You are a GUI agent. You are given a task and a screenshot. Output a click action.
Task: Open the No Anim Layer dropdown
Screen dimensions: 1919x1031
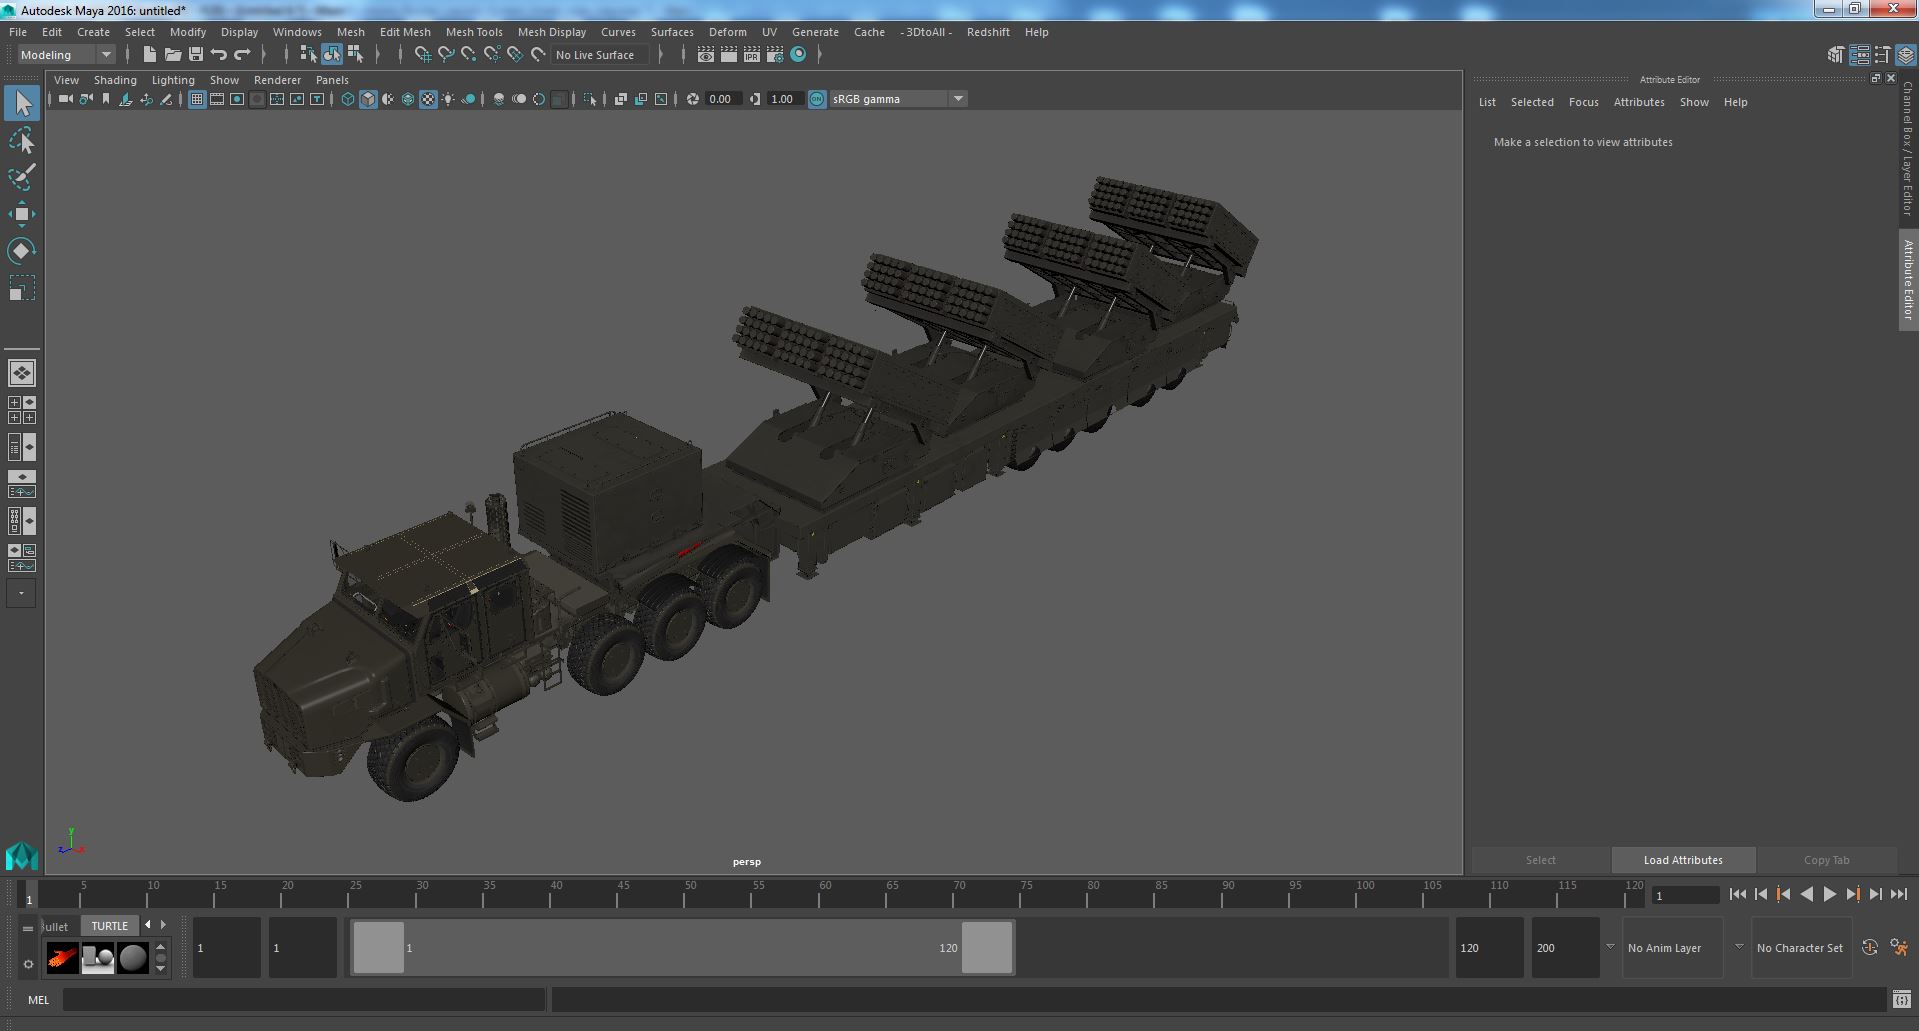point(1672,948)
